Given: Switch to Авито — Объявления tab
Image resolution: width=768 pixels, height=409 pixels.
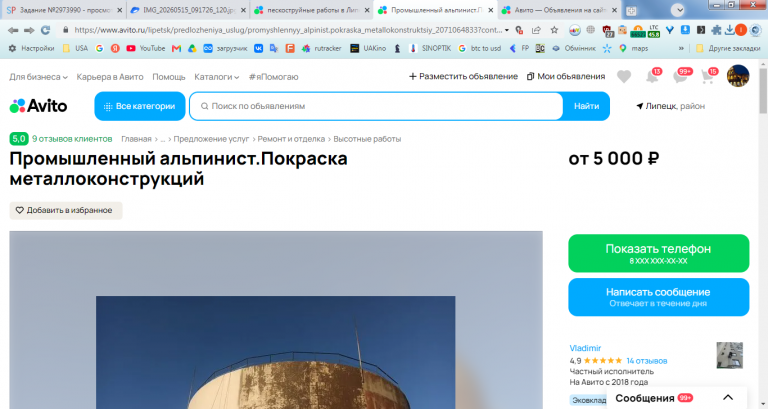Looking at the screenshot, I should pos(560,10).
